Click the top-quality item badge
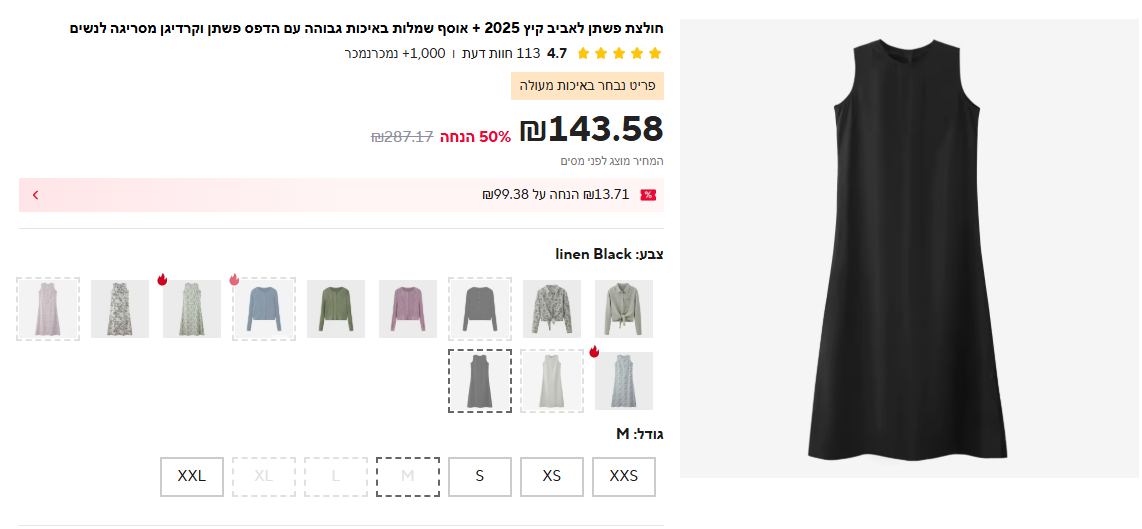 (x=587, y=86)
